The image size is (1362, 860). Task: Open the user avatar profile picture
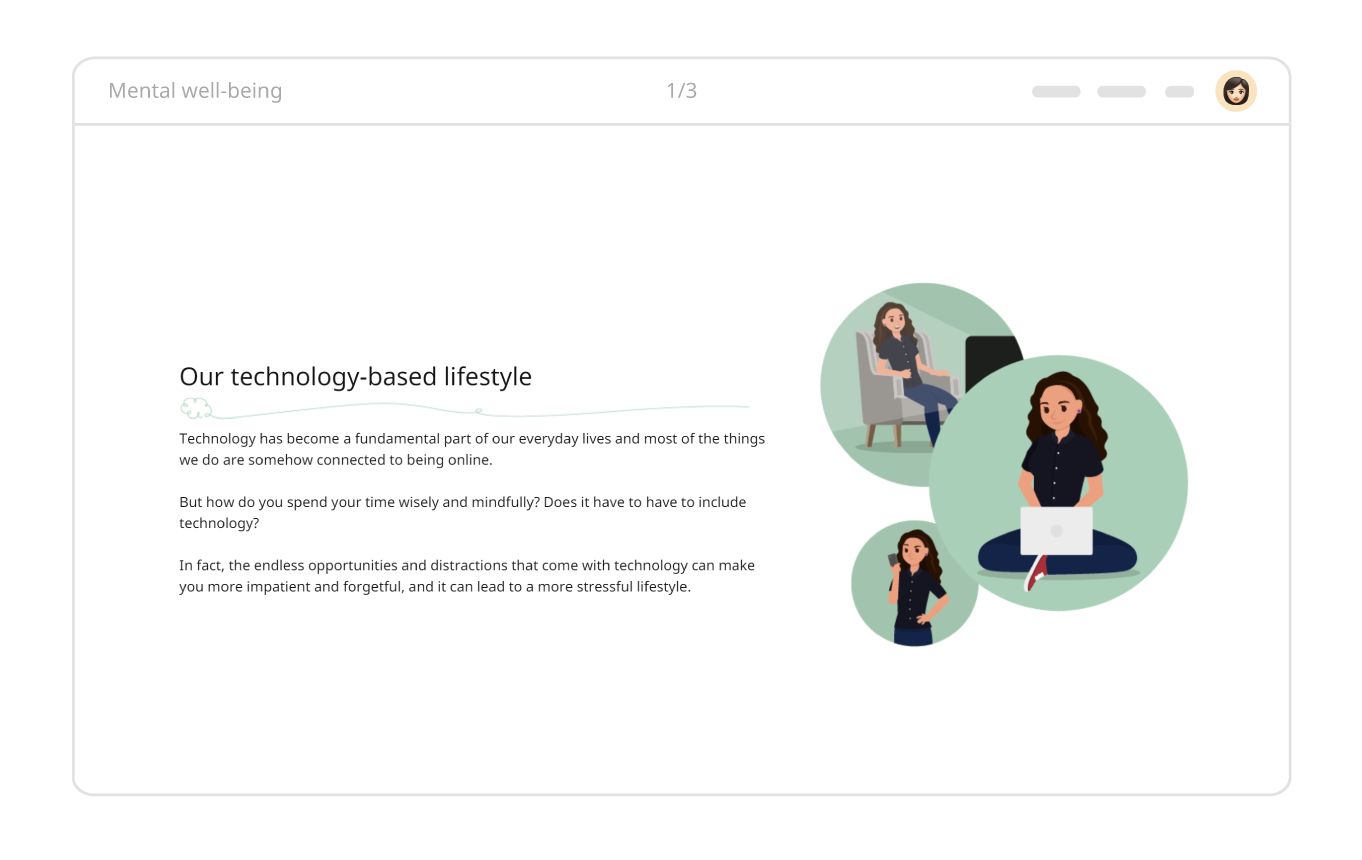pos(1236,91)
